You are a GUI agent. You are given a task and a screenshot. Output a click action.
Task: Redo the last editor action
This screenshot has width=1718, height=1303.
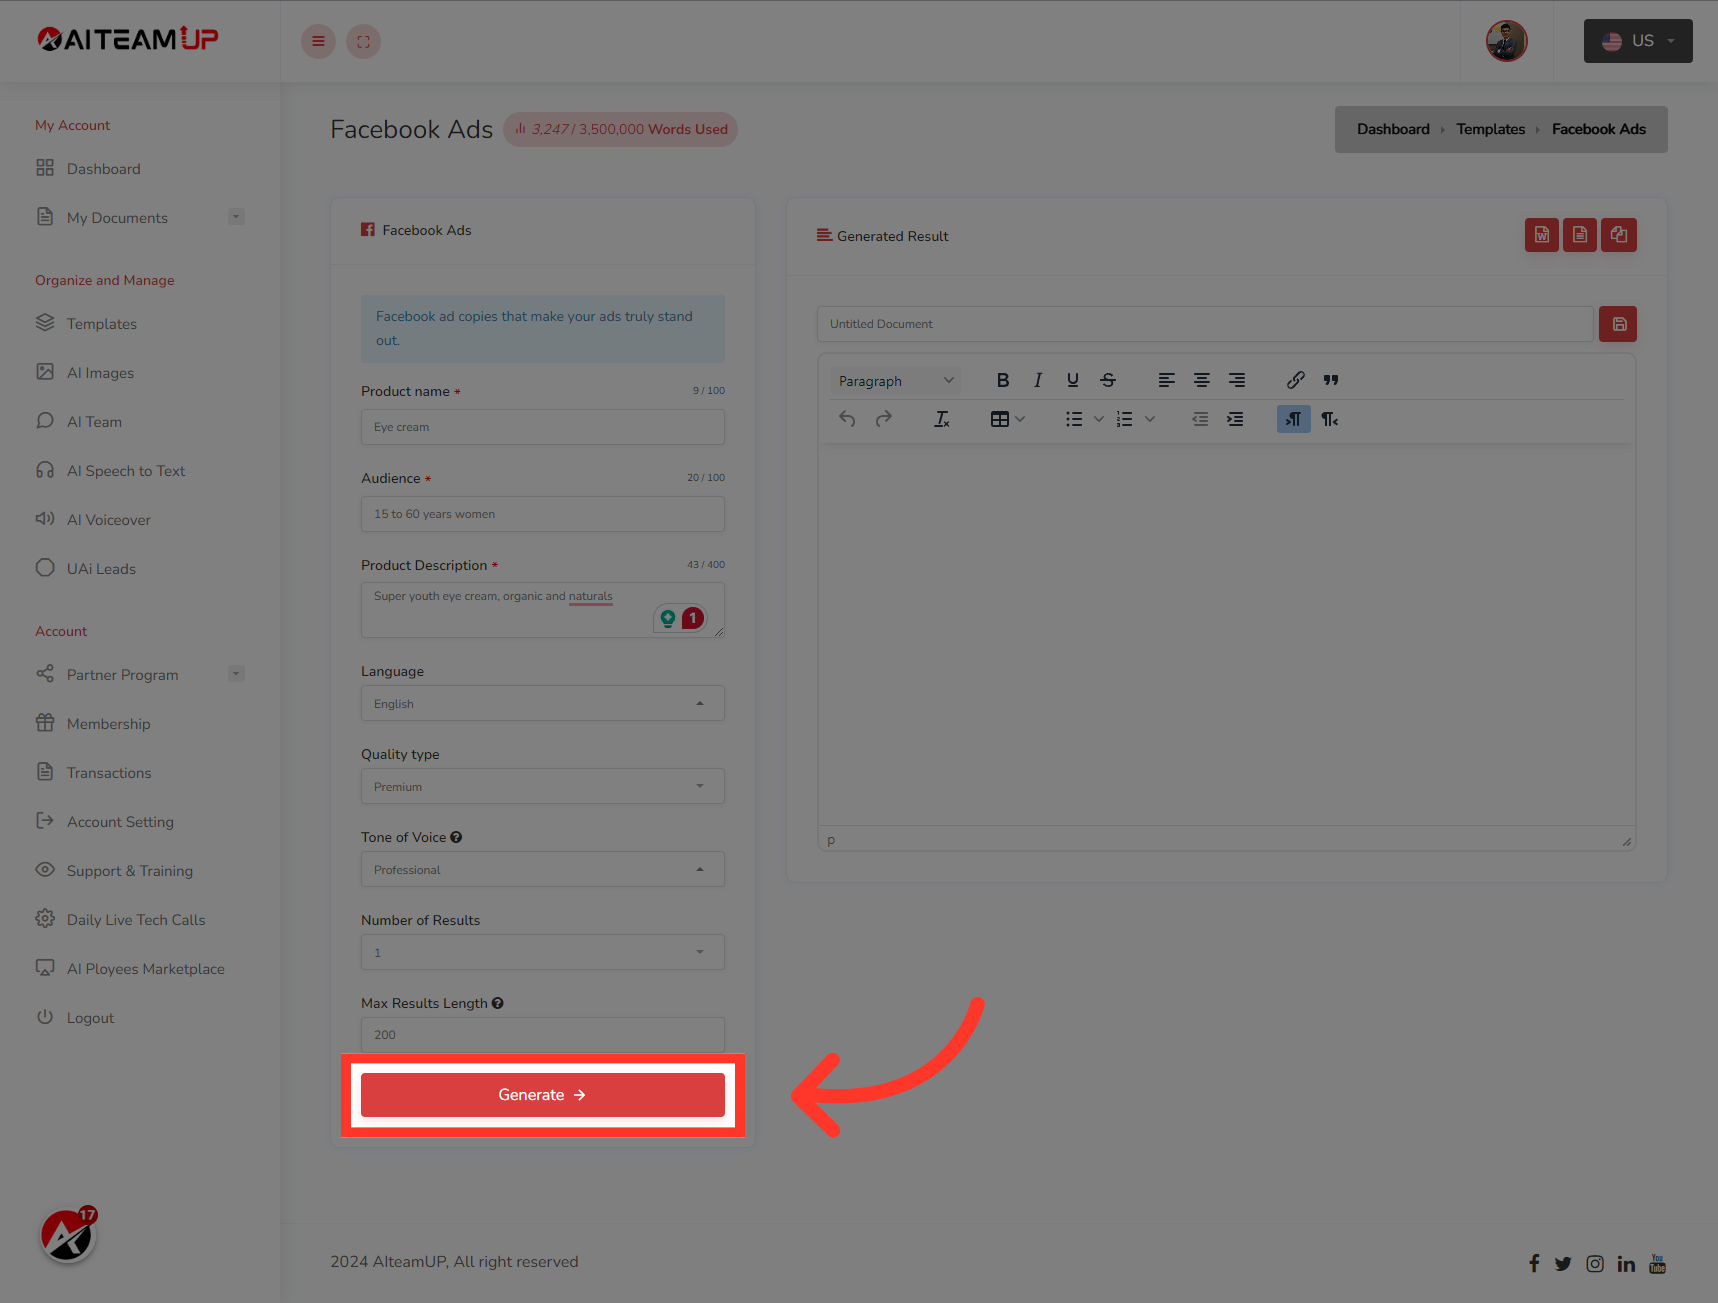click(x=883, y=419)
